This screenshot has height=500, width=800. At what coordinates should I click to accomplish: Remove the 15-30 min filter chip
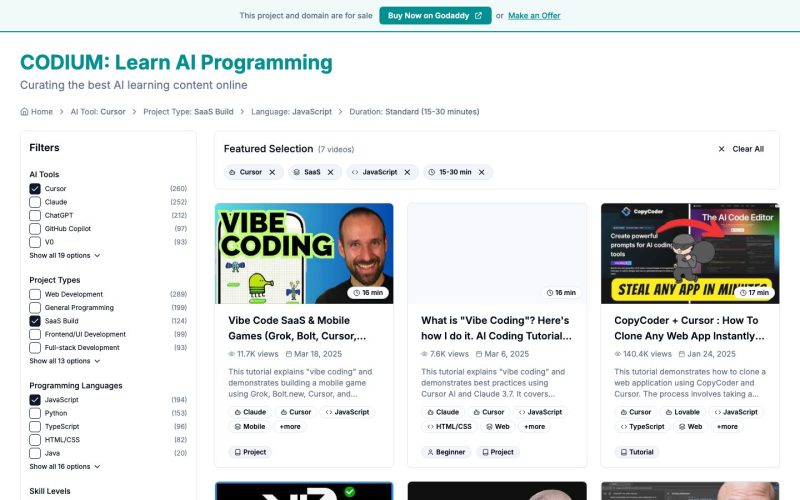click(482, 172)
